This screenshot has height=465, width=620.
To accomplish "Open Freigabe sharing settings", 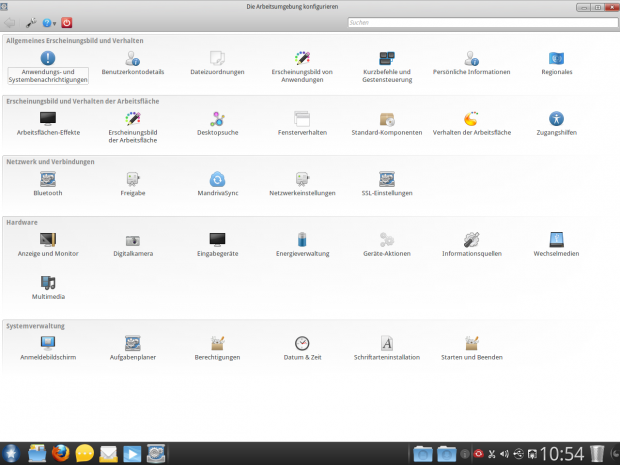I will point(132,184).
